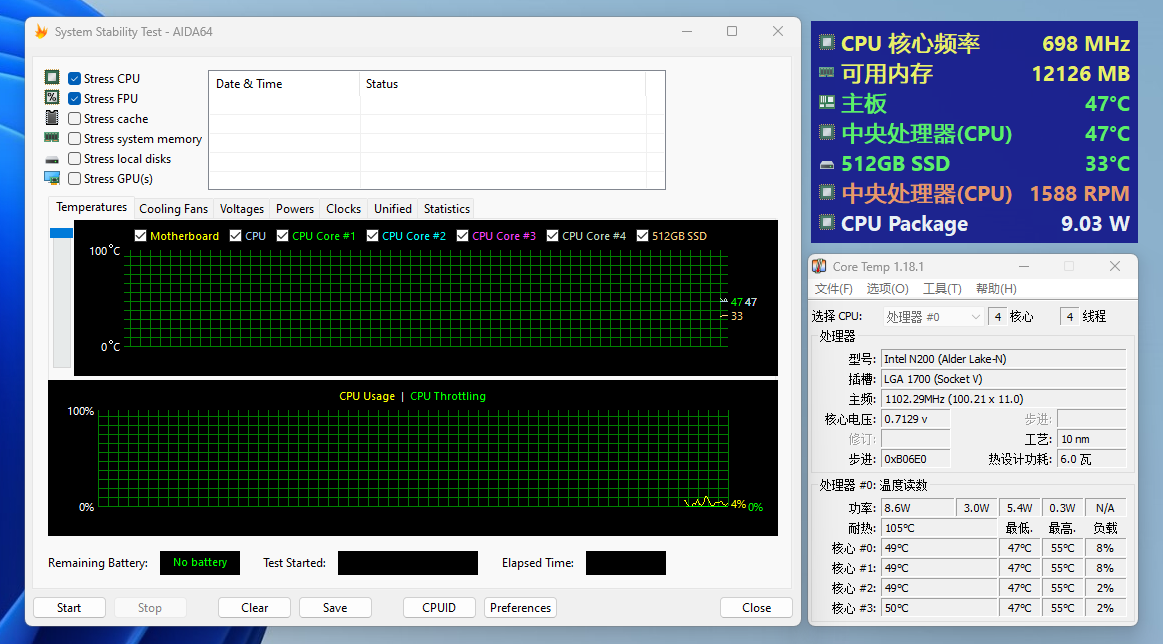Uncheck Stress FPU option
This screenshot has height=644, width=1163.
74,99
